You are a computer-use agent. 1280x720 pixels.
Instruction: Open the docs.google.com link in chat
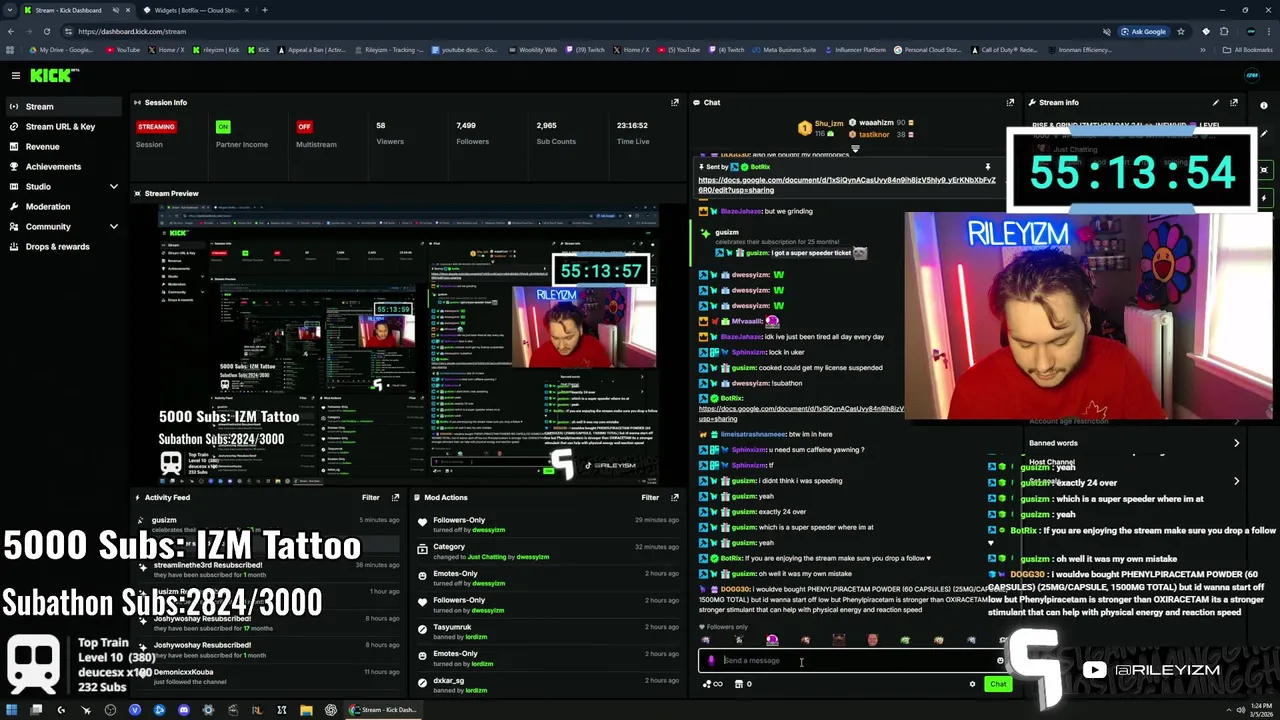point(847,185)
